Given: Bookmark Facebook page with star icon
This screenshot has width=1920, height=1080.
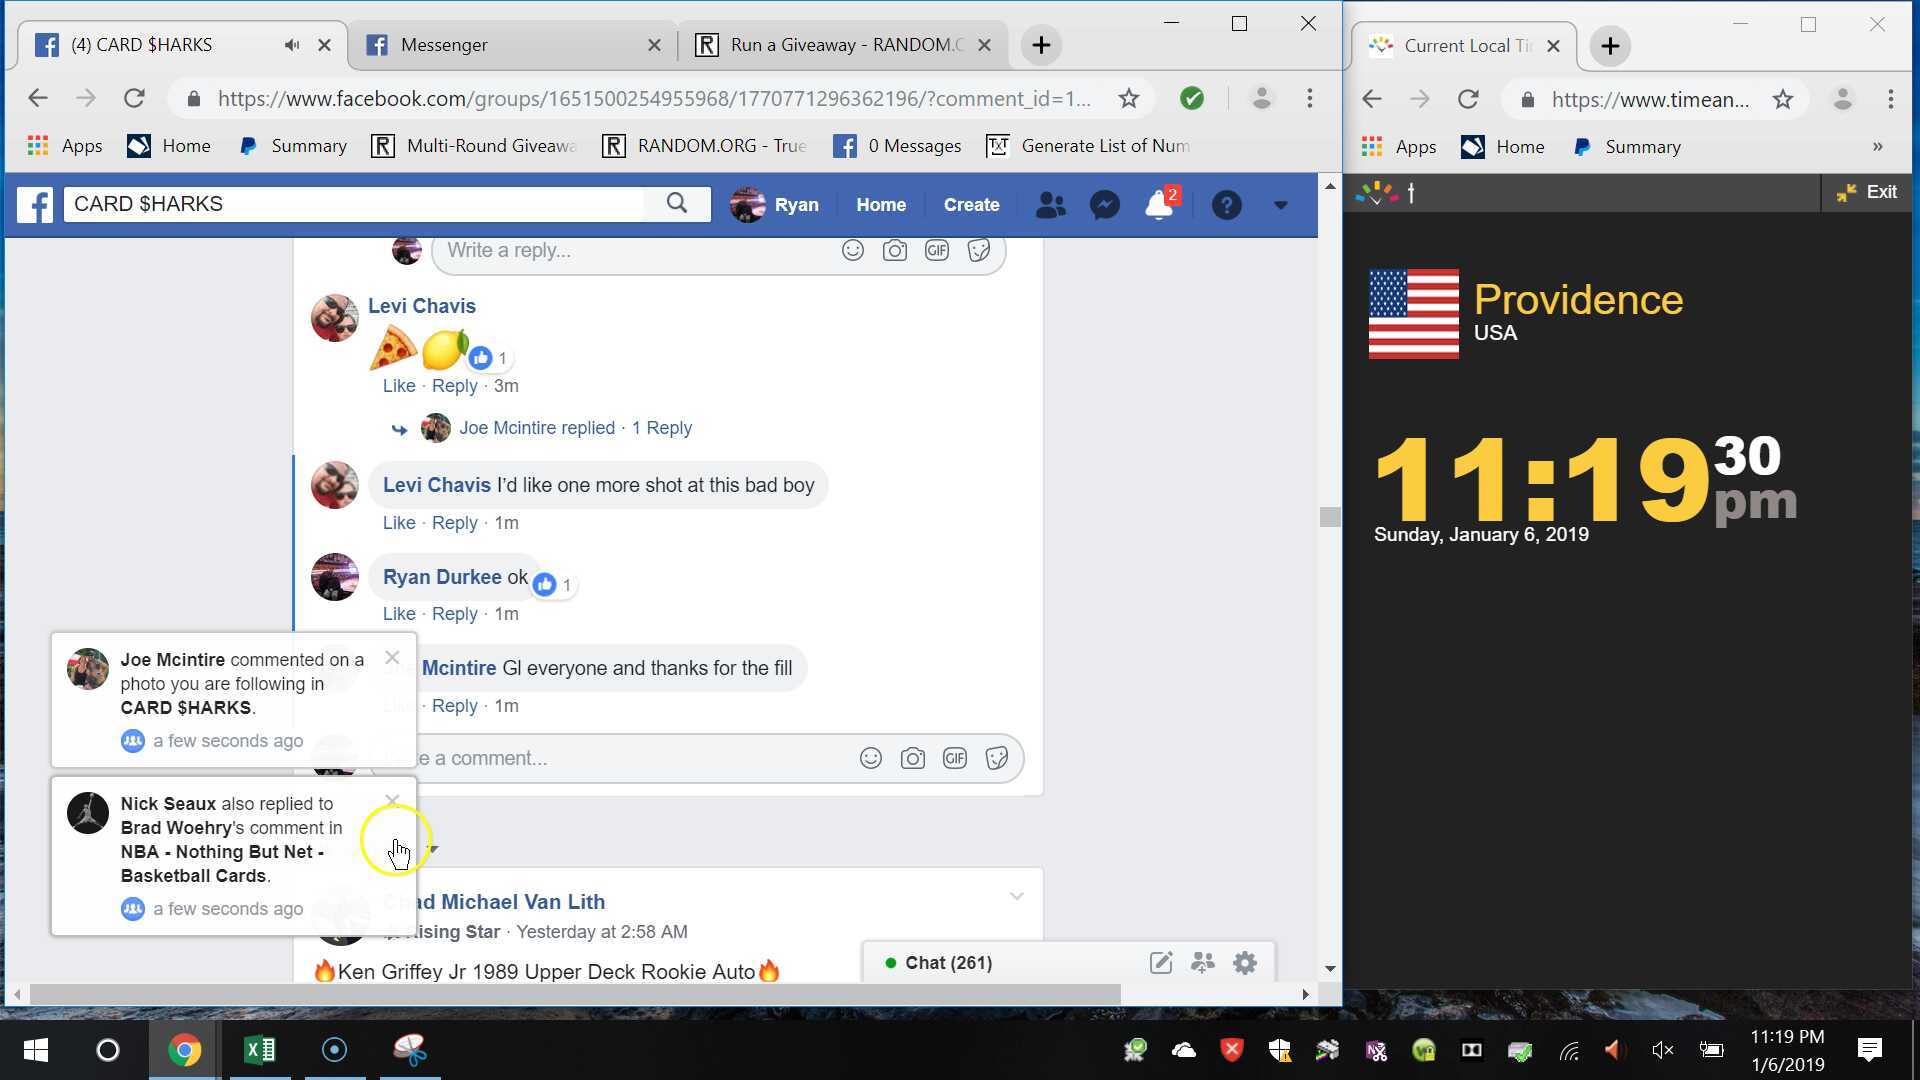Looking at the screenshot, I should pos(1129,98).
